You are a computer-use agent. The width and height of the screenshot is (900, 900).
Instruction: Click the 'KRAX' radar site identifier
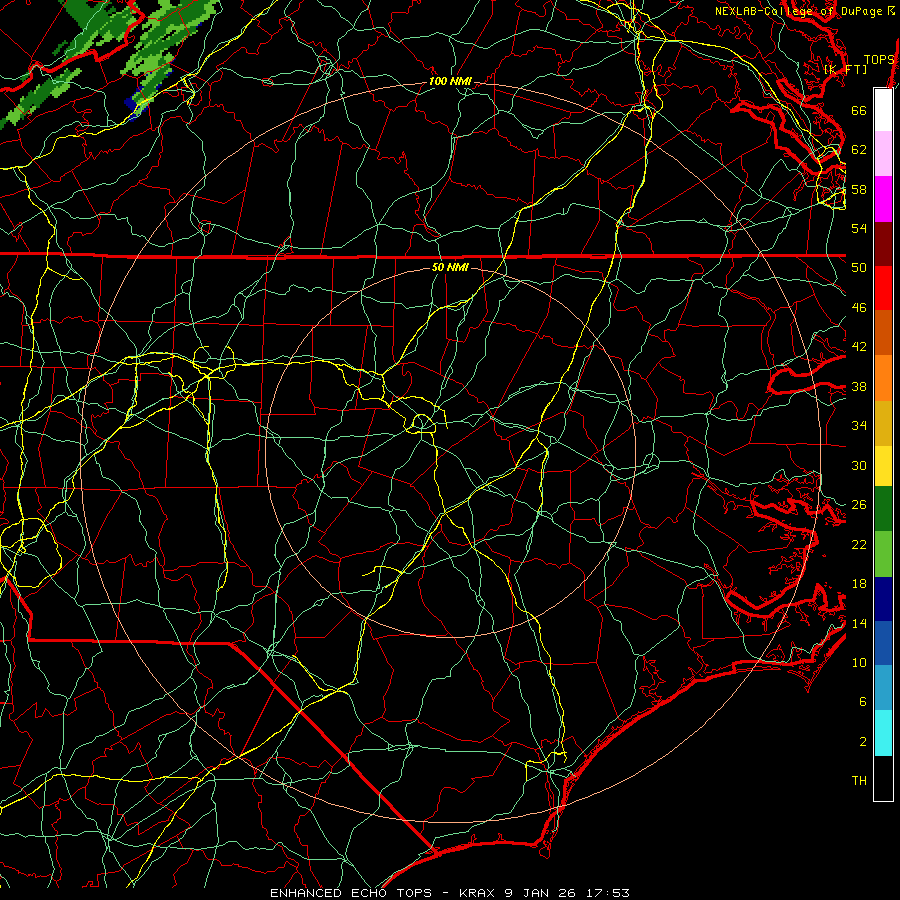click(x=477, y=893)
